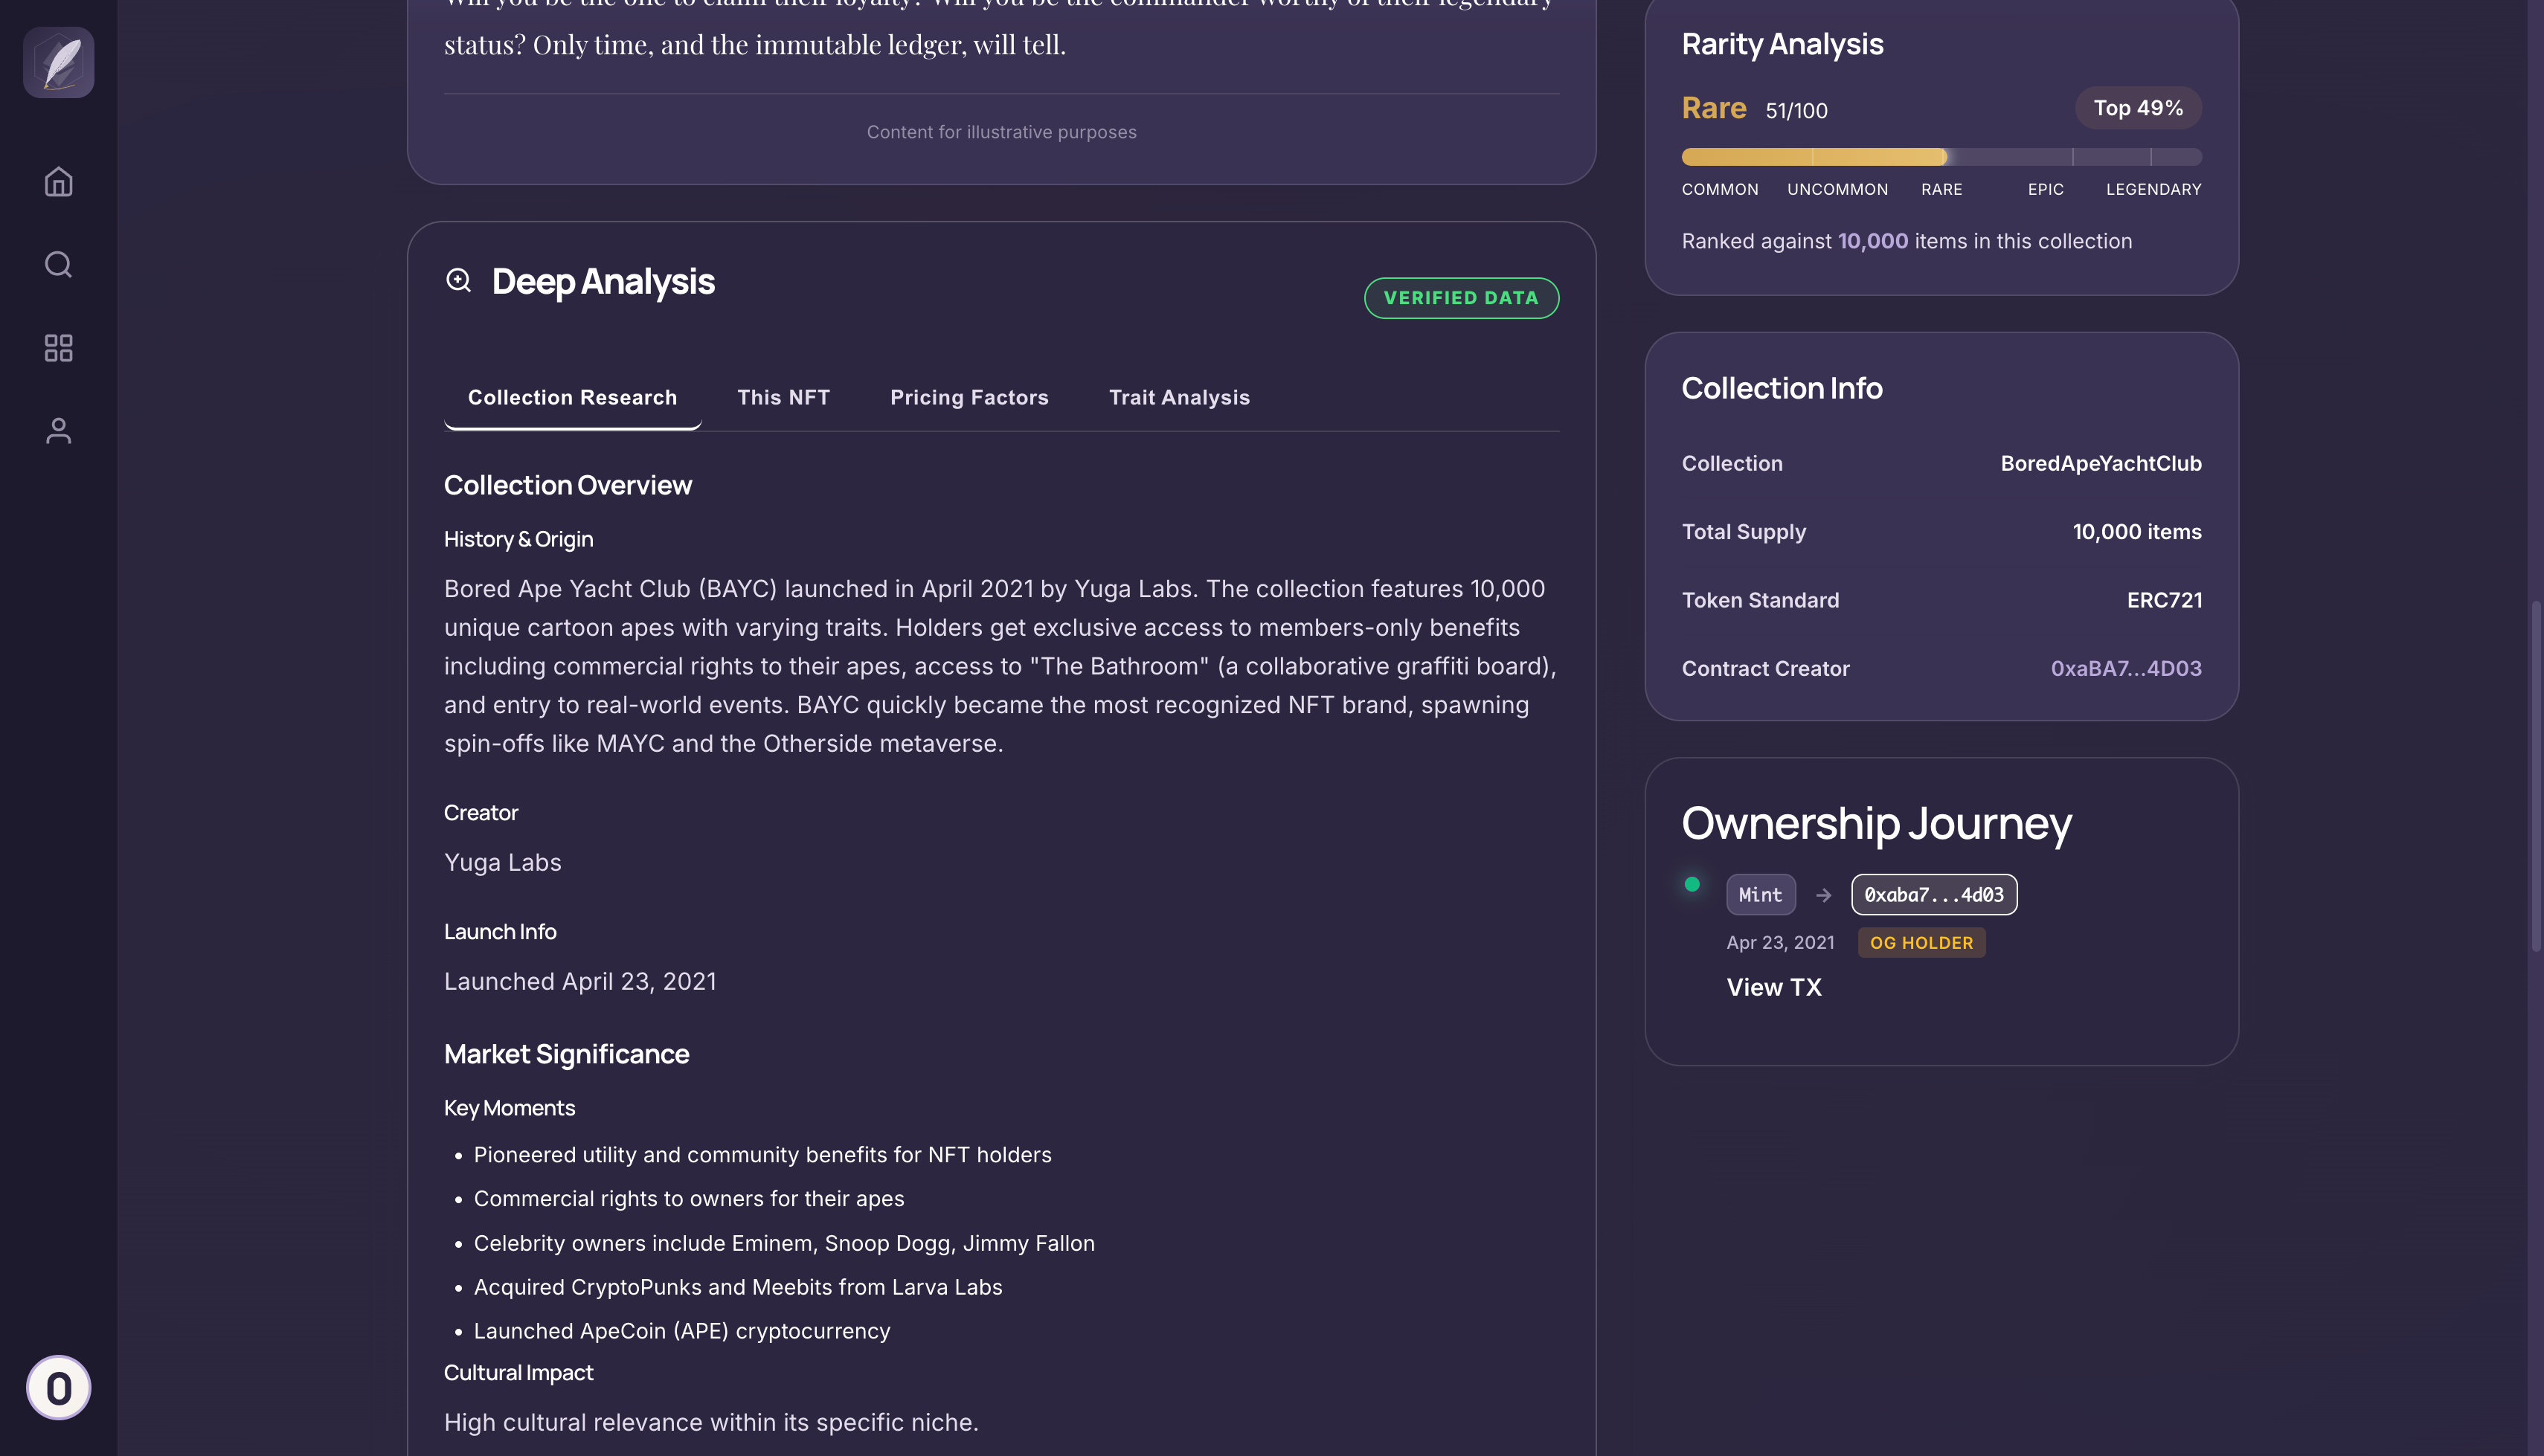Switch to the Trait Analysis tab
2544x1456 pixels.
point(1179,398)
